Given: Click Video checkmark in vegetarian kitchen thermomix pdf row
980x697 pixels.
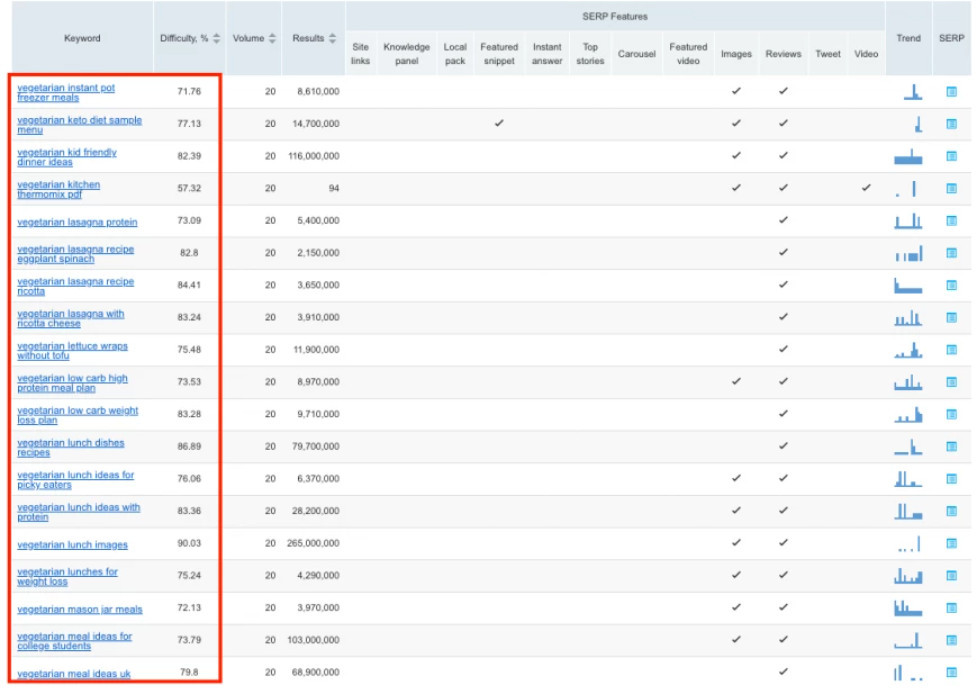Looking at the screenshot, I should (865, 188).
